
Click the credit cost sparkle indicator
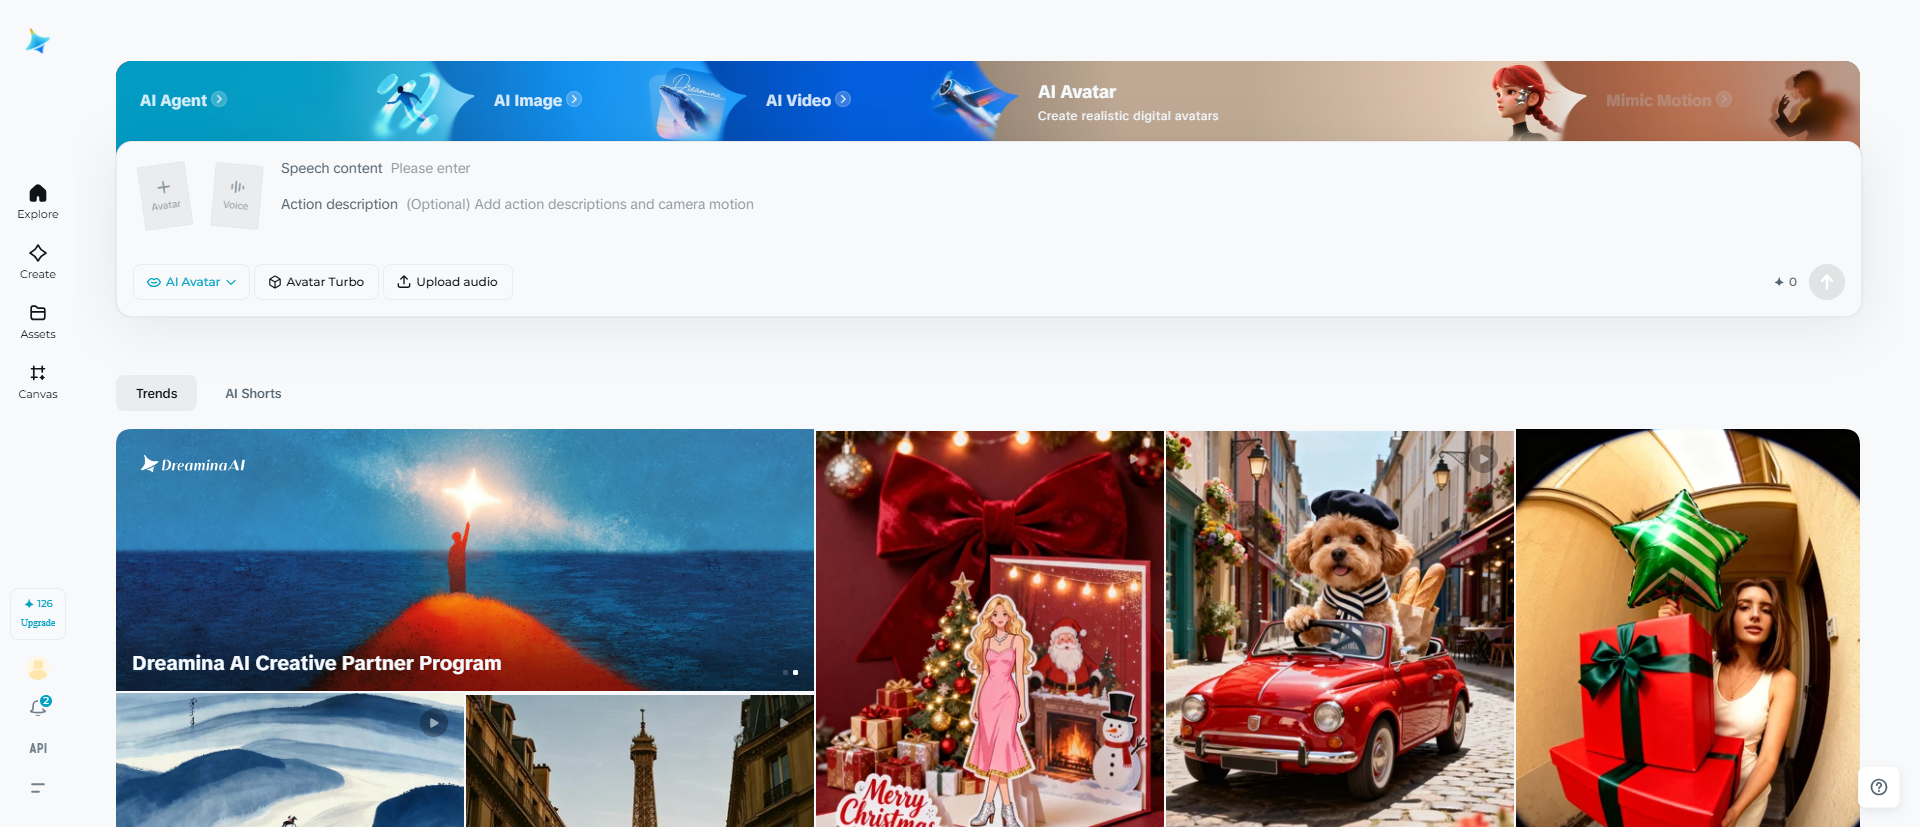coord(1785,282)
